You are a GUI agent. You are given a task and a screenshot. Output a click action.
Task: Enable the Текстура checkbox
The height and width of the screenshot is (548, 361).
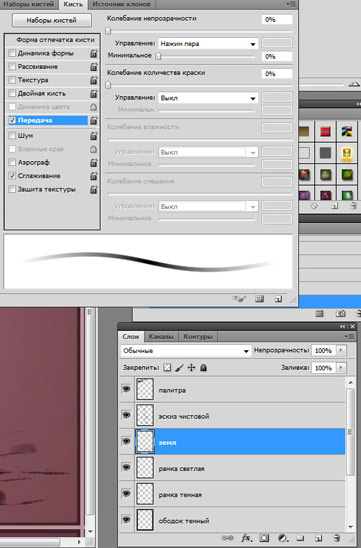click(12, 80)
